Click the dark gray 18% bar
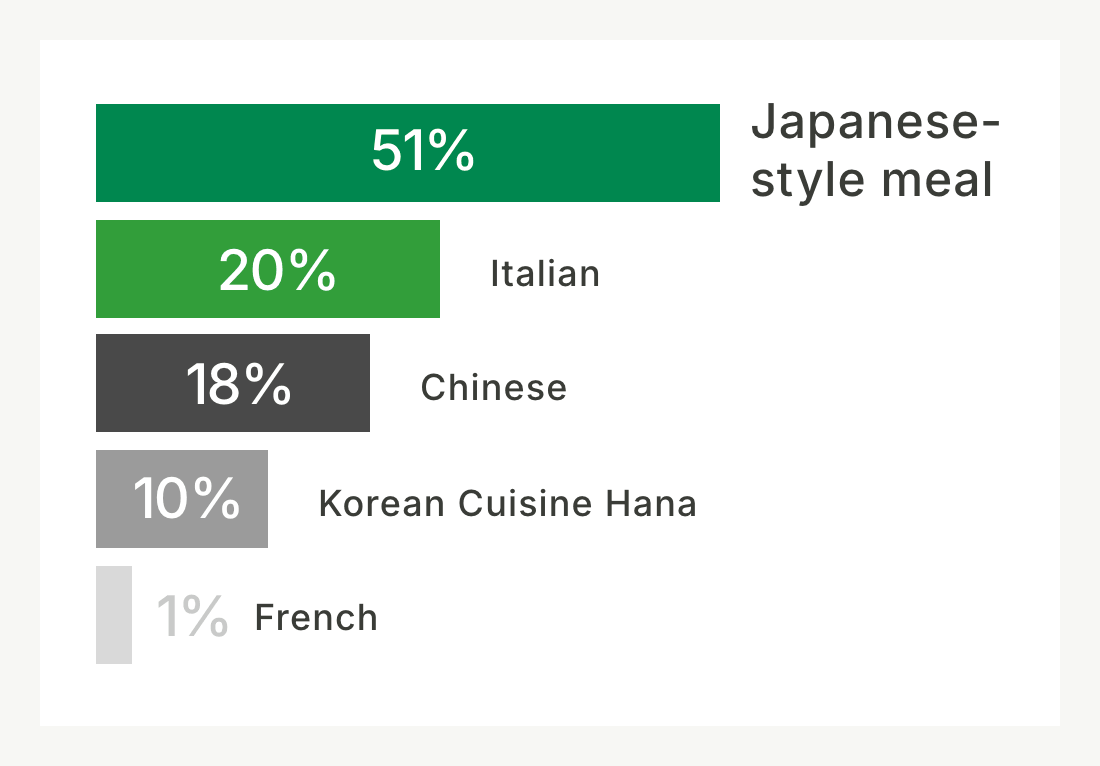 233,383
